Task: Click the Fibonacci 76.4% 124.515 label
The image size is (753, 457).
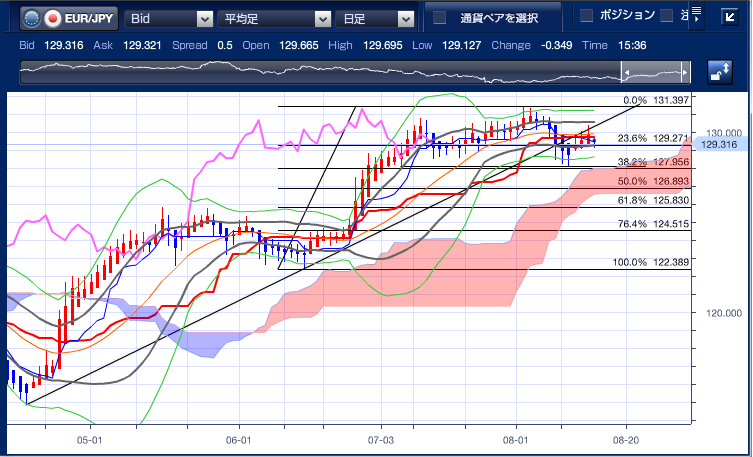Action: point(653,224)
